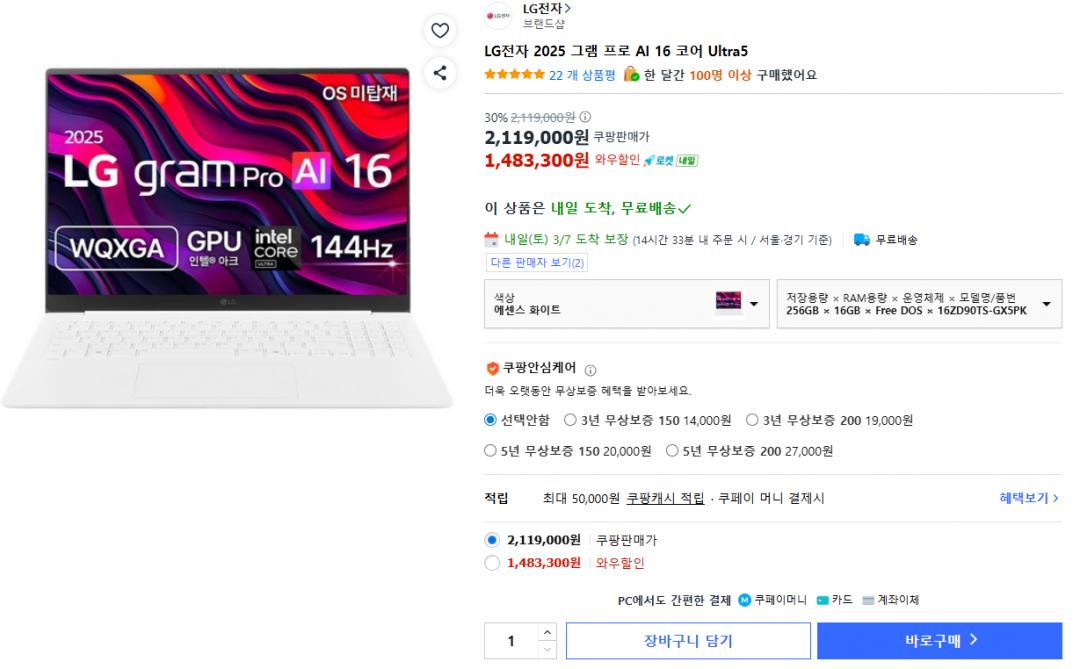Click the LG전자 brand logo icon
The image size is (1080, 669).
pyautogui.click(x=498, y=15)
